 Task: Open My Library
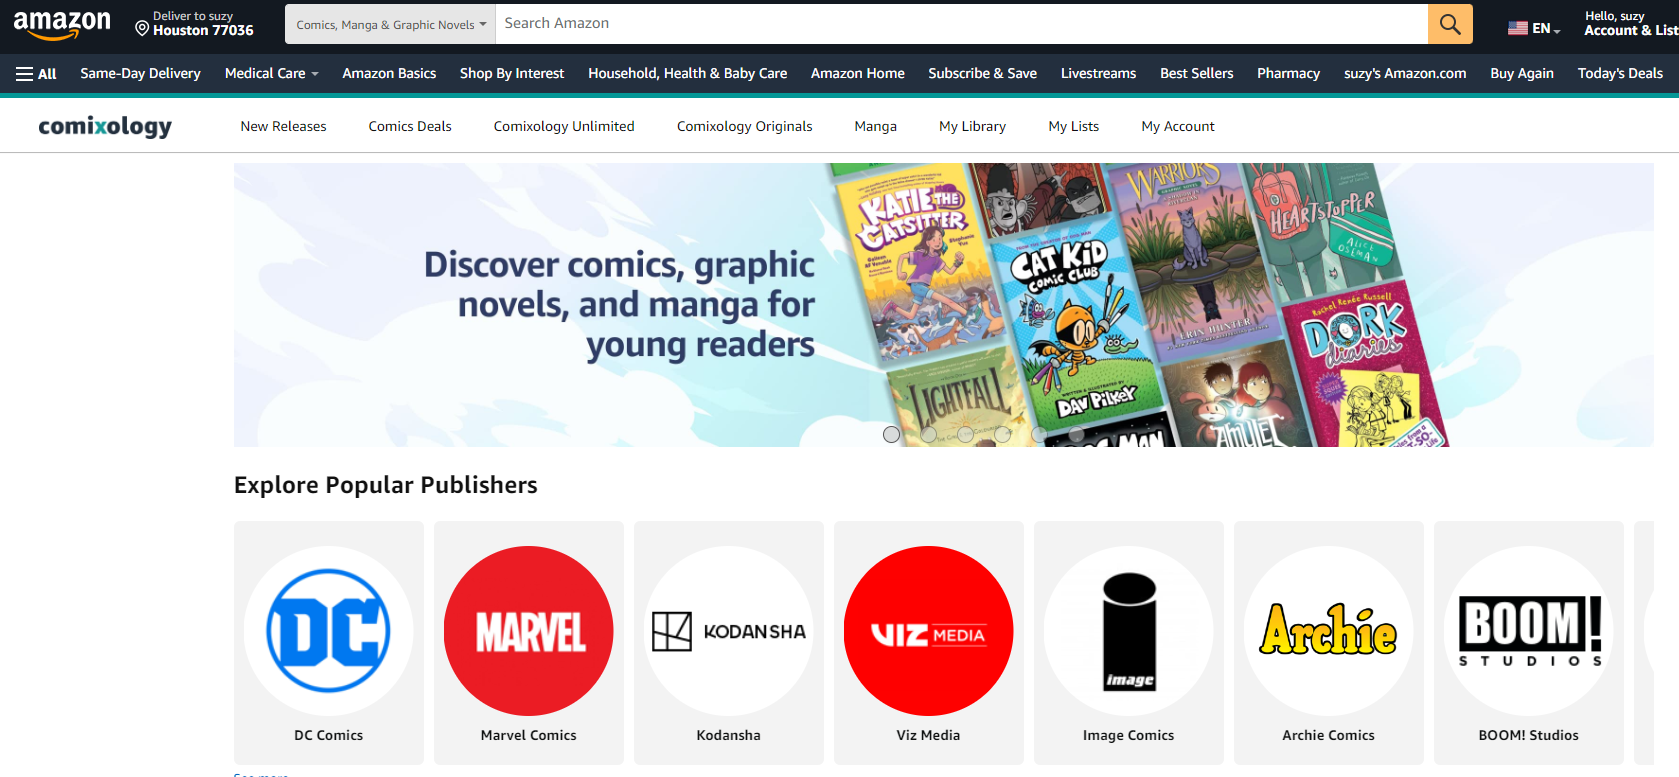click(x=973, y=127)
